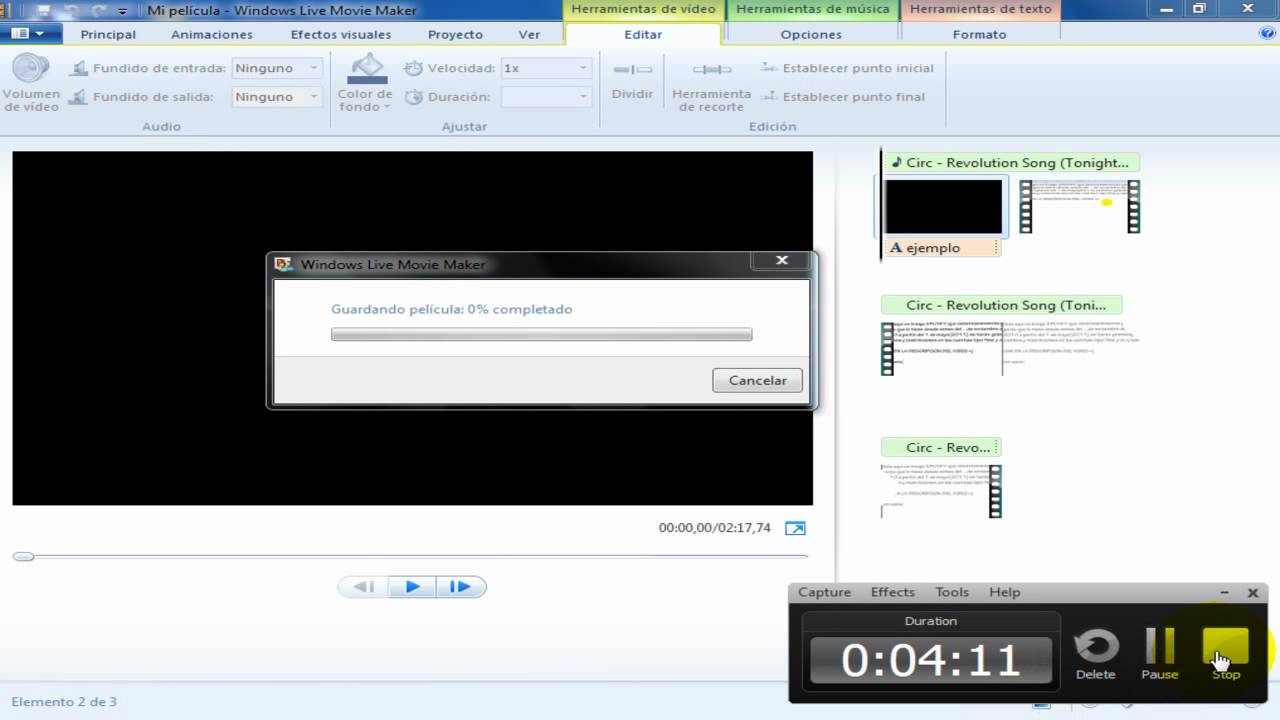Open the Efectos visuales tab
This screenshot has height=720, width=1280.
[341, 34]
